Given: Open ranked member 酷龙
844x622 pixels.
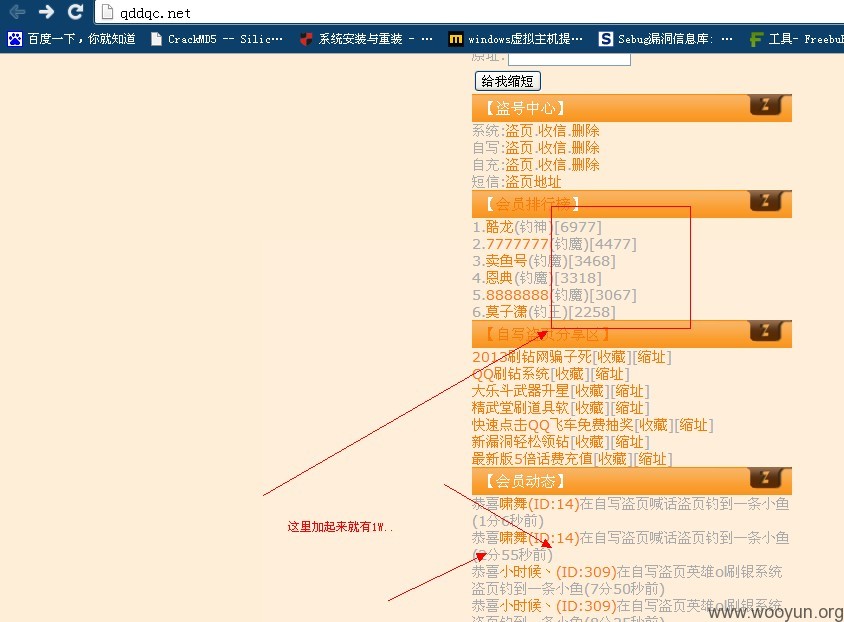Looking at the screenshot, I should tap(500, 227).
